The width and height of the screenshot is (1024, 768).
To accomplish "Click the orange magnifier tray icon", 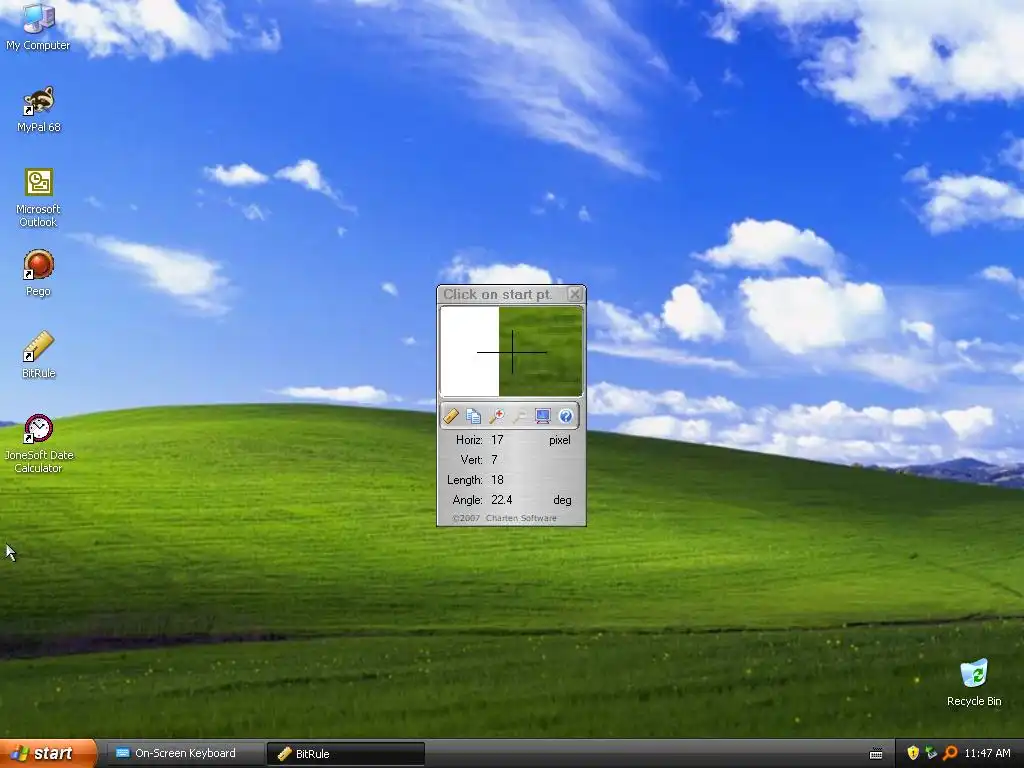I will (950, 754).
